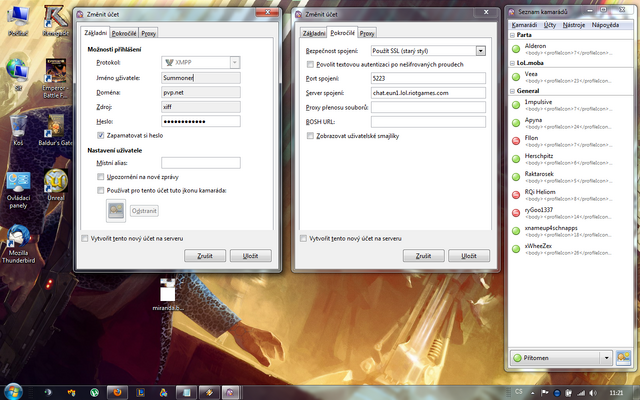This screenshot has width=640, height=400.
Task: Expand Bezpečnost spojení dropdown
Action: (480, 51)
